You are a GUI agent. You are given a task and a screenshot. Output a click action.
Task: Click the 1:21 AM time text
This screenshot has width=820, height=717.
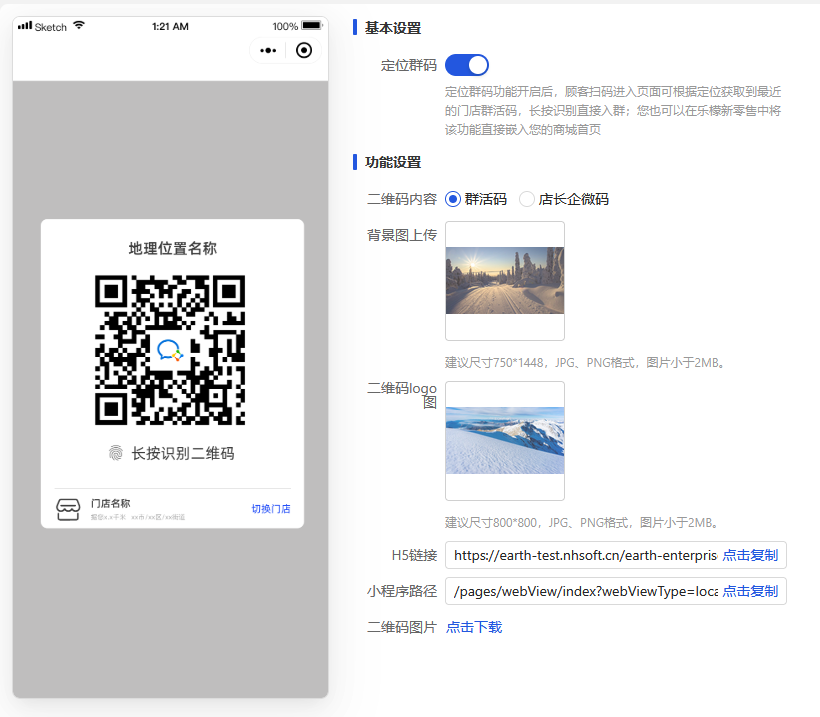pyautogui.click(x=170, y=26)
